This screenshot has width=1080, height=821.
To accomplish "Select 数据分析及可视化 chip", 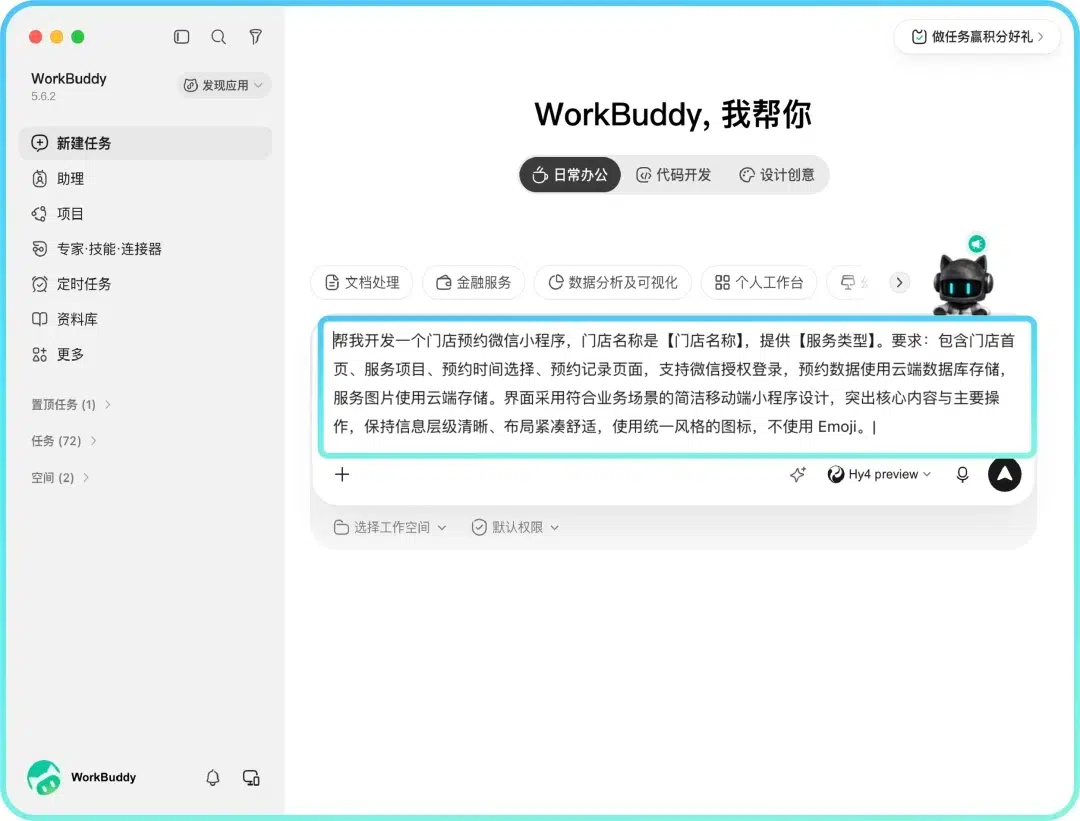I will point(612,282).
